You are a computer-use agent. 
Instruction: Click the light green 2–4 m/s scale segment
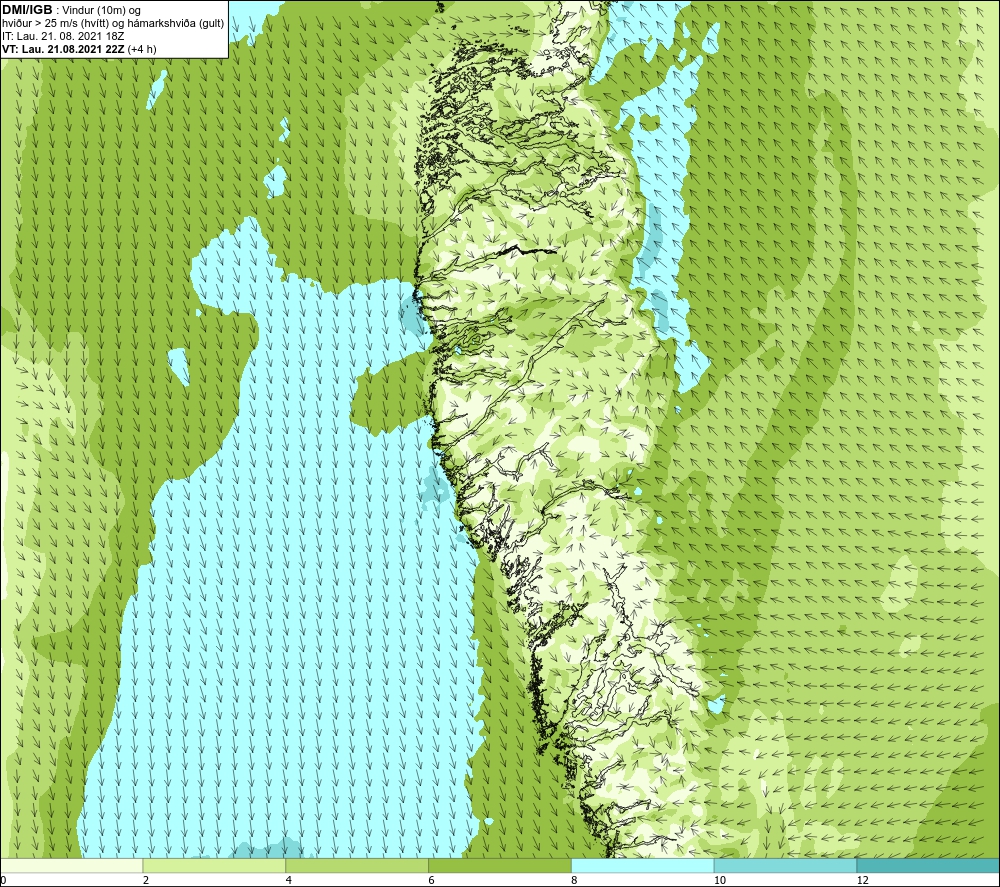(x=214, y=866)
